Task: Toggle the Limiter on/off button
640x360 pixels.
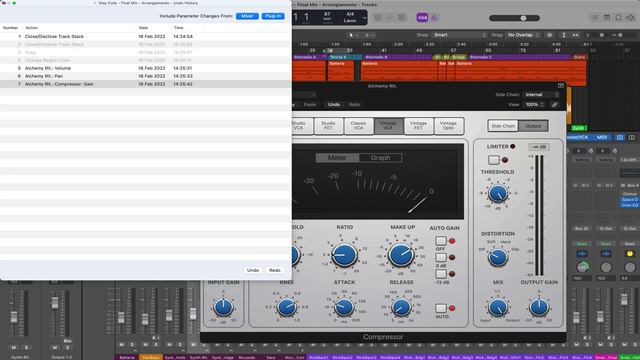Action: click(493, 160)
